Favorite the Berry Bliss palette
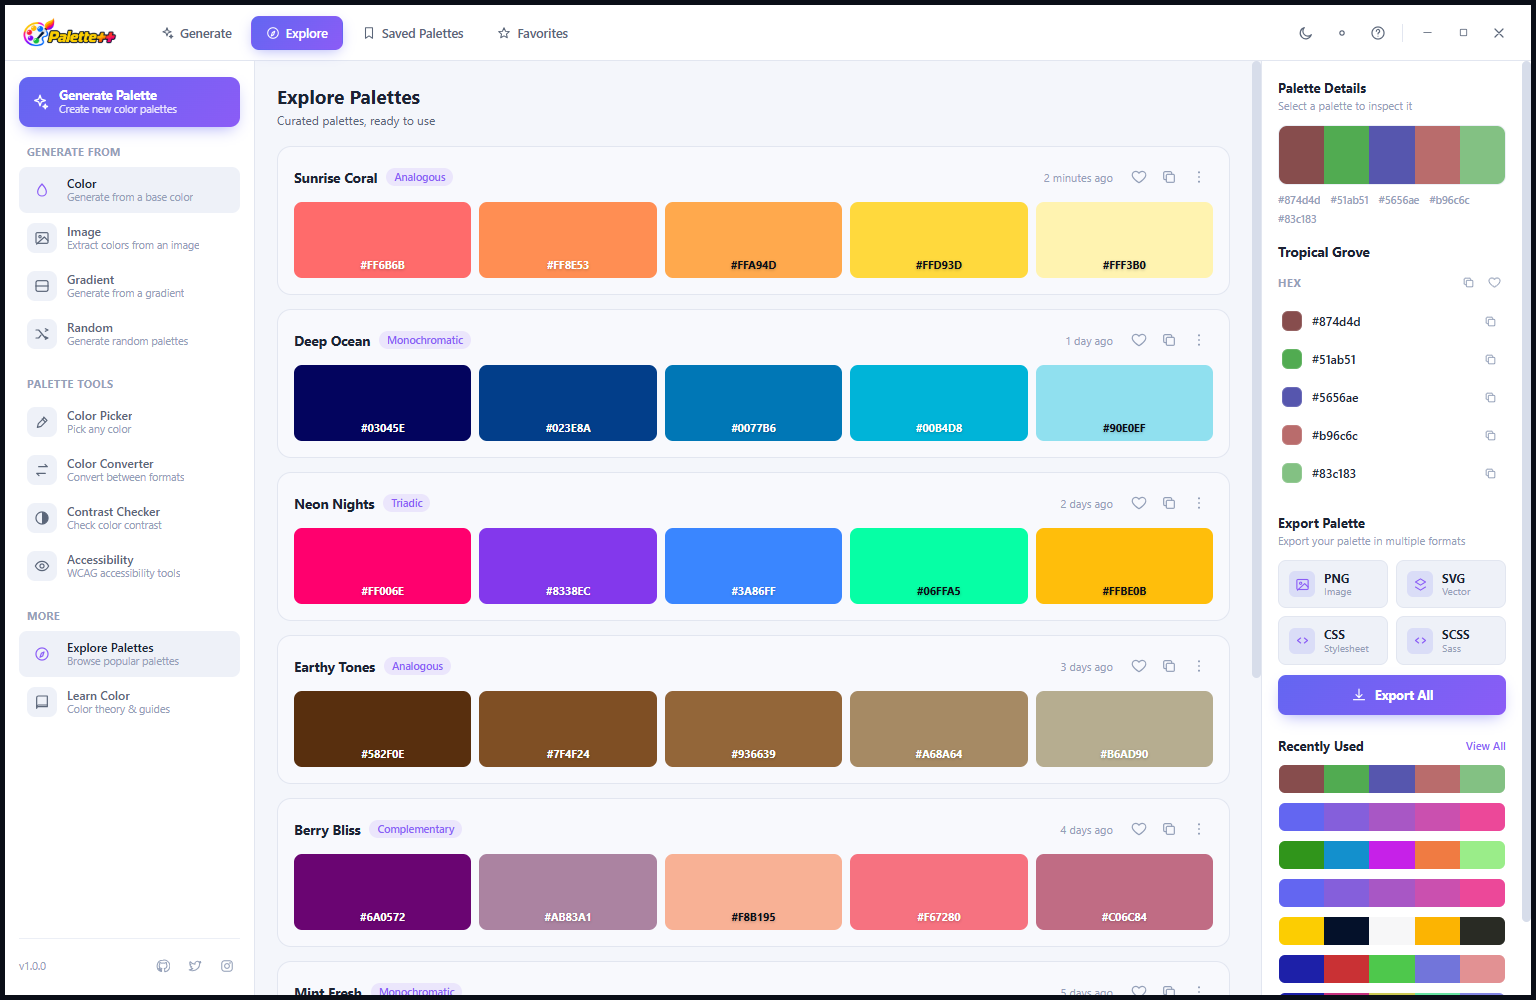Viewport: 1536px width, 1000px height. coord(1139,829)
